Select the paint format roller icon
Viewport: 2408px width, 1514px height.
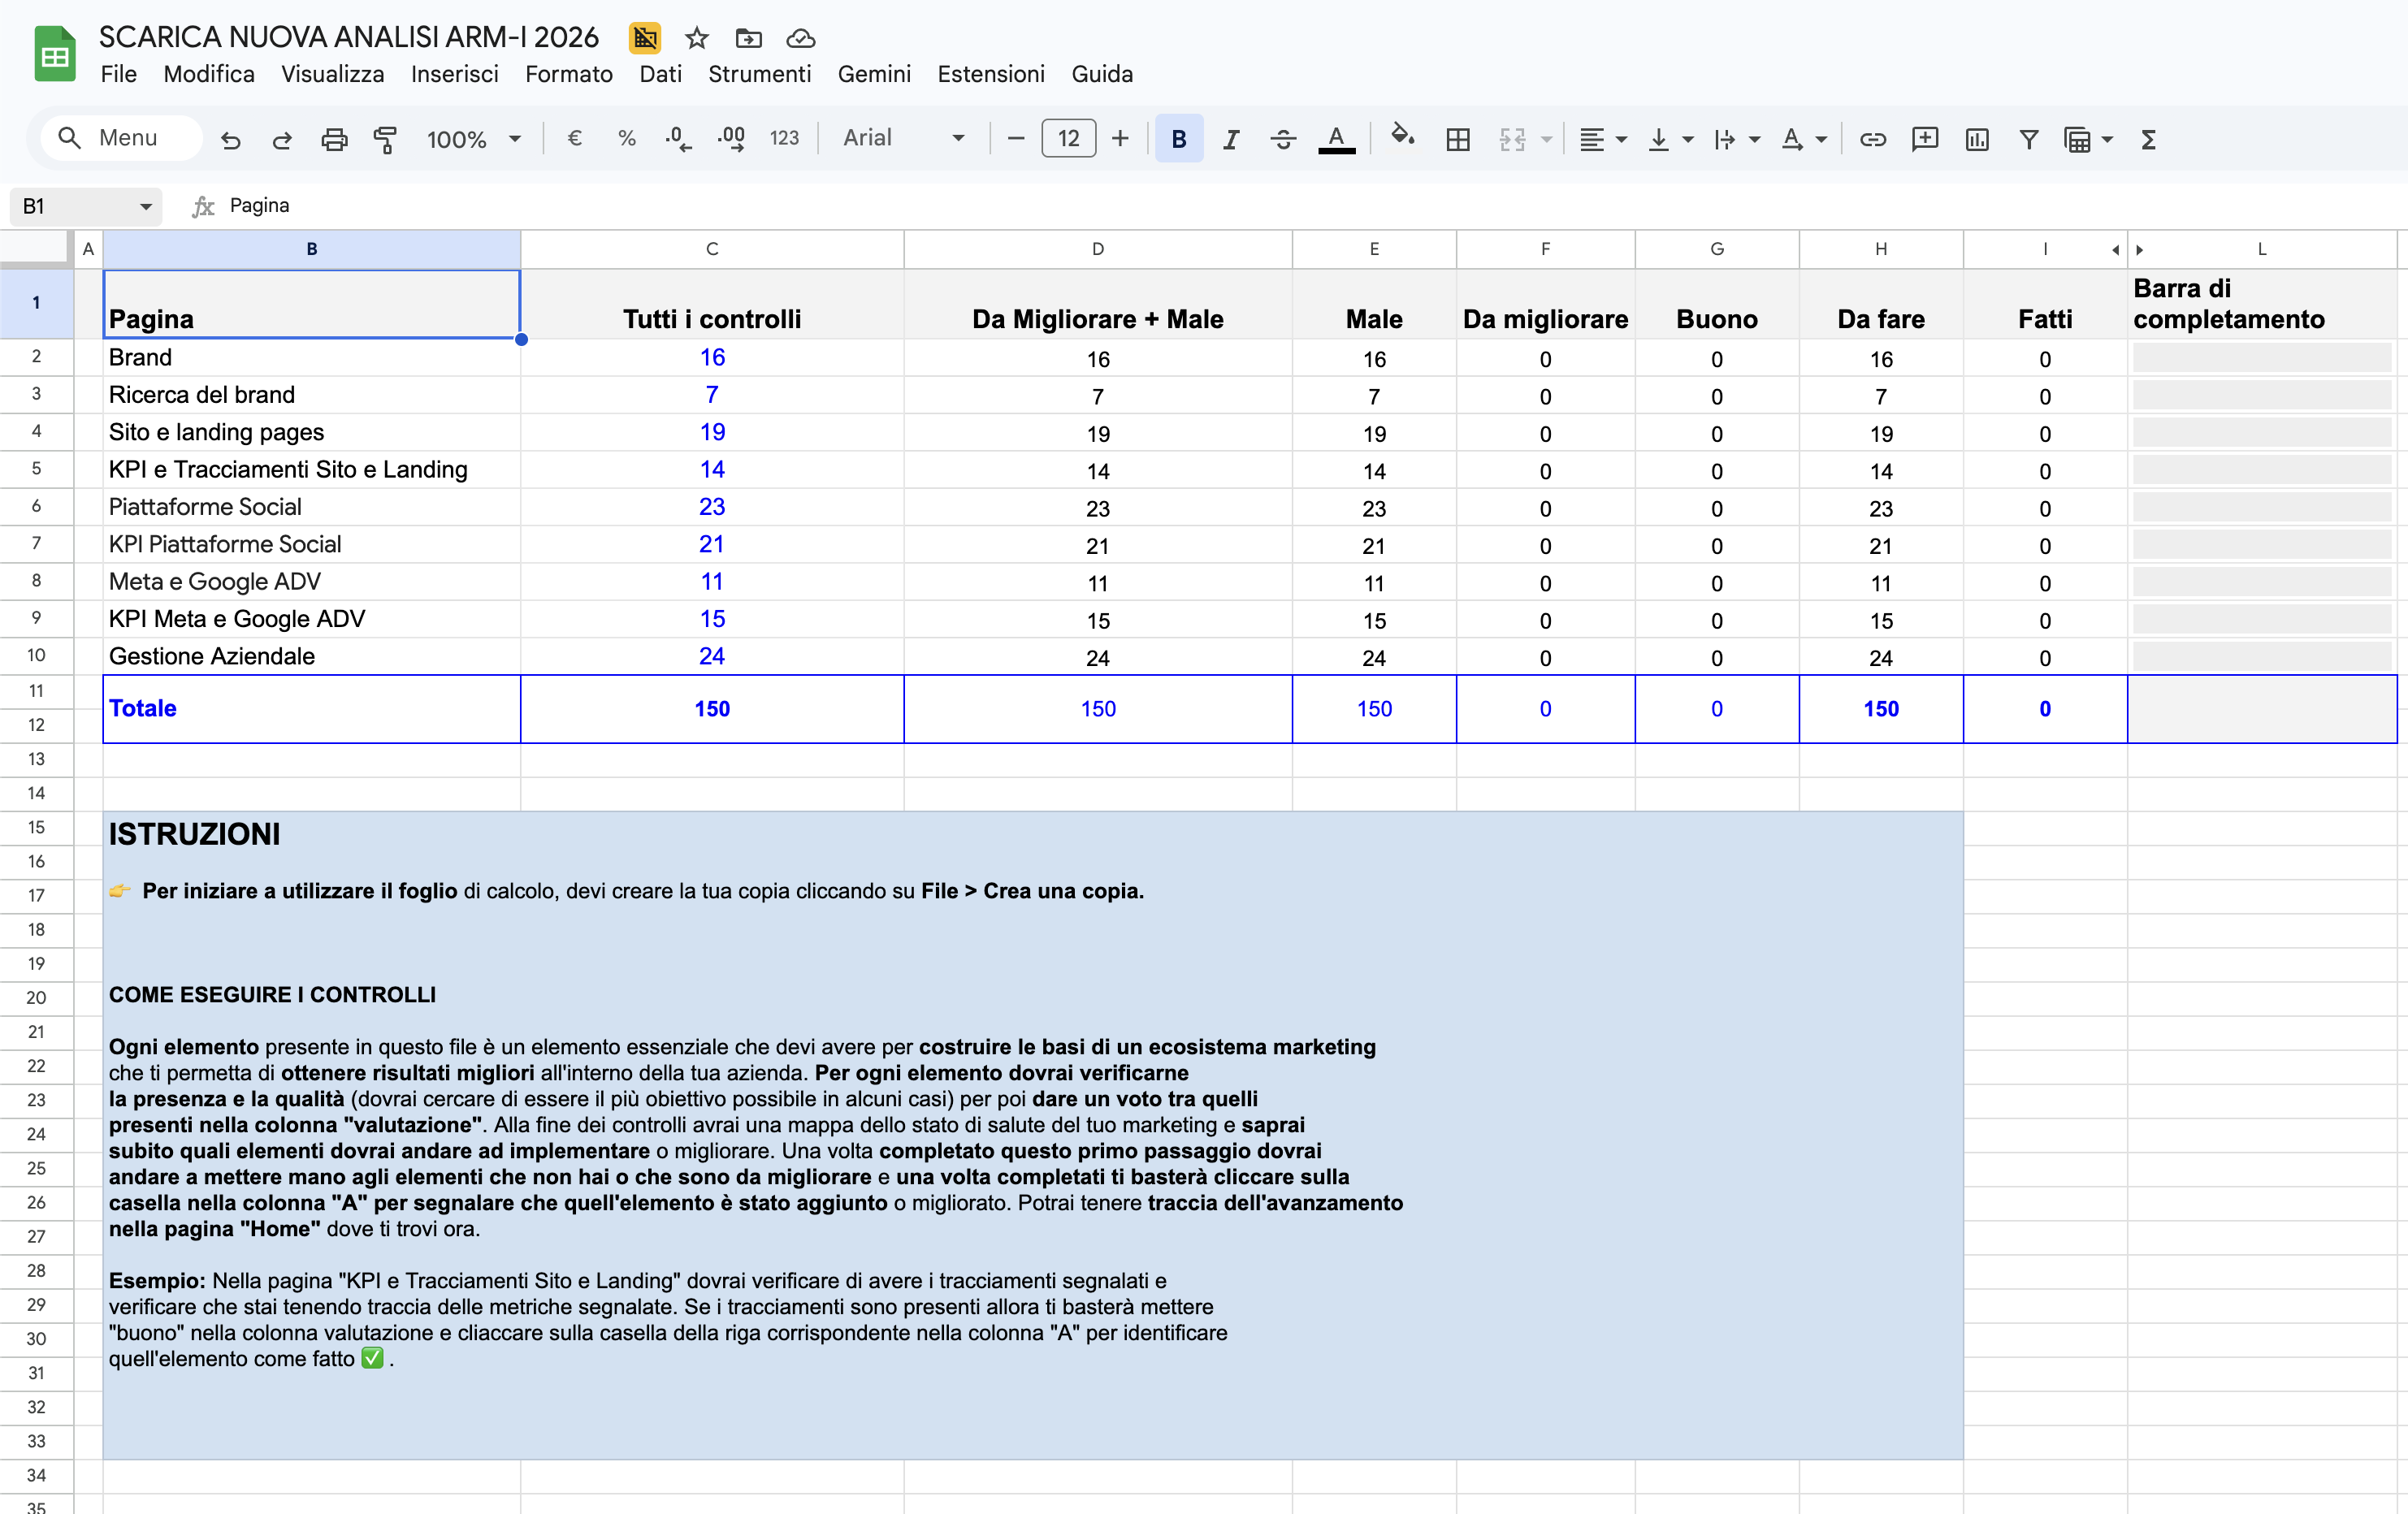tap(385, 139)
